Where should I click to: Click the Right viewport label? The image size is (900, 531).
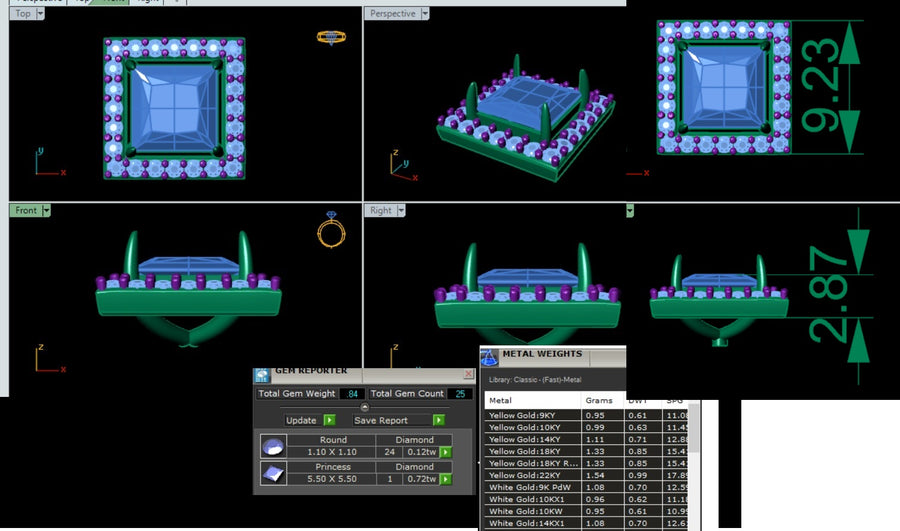click(x=381, y=211)
